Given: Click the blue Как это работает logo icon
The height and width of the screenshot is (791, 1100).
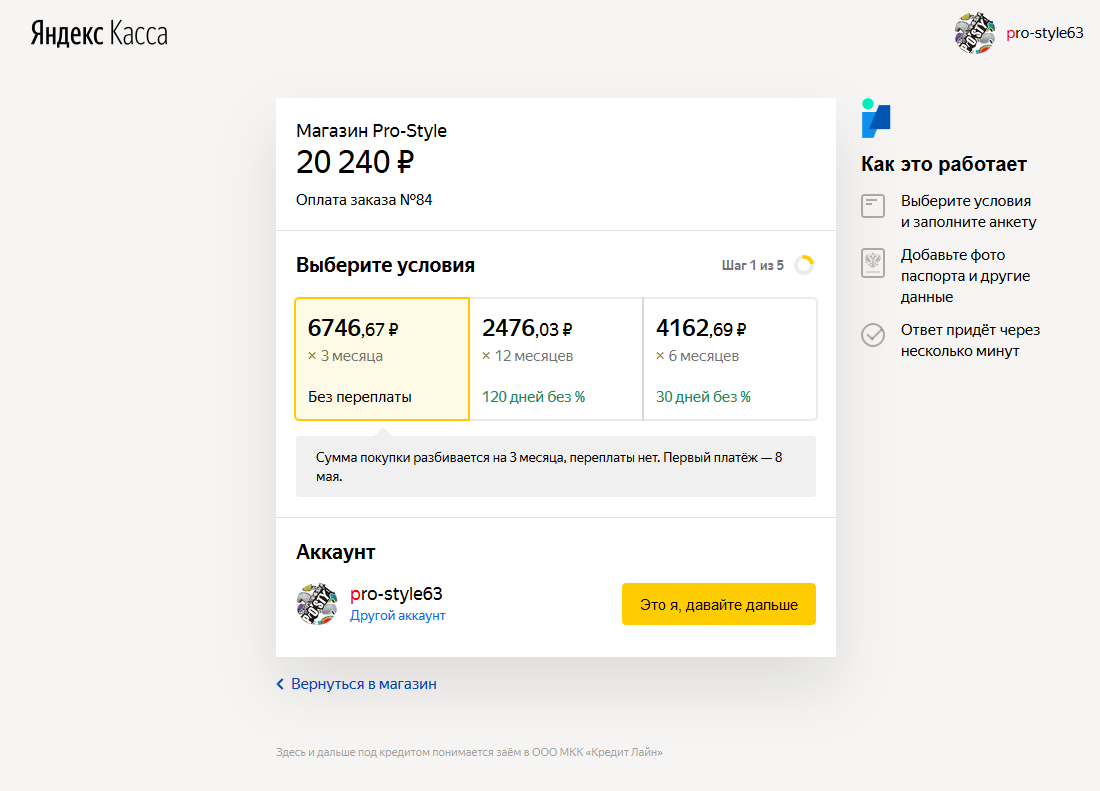Looking at the screenshot, I should (876, 119).
